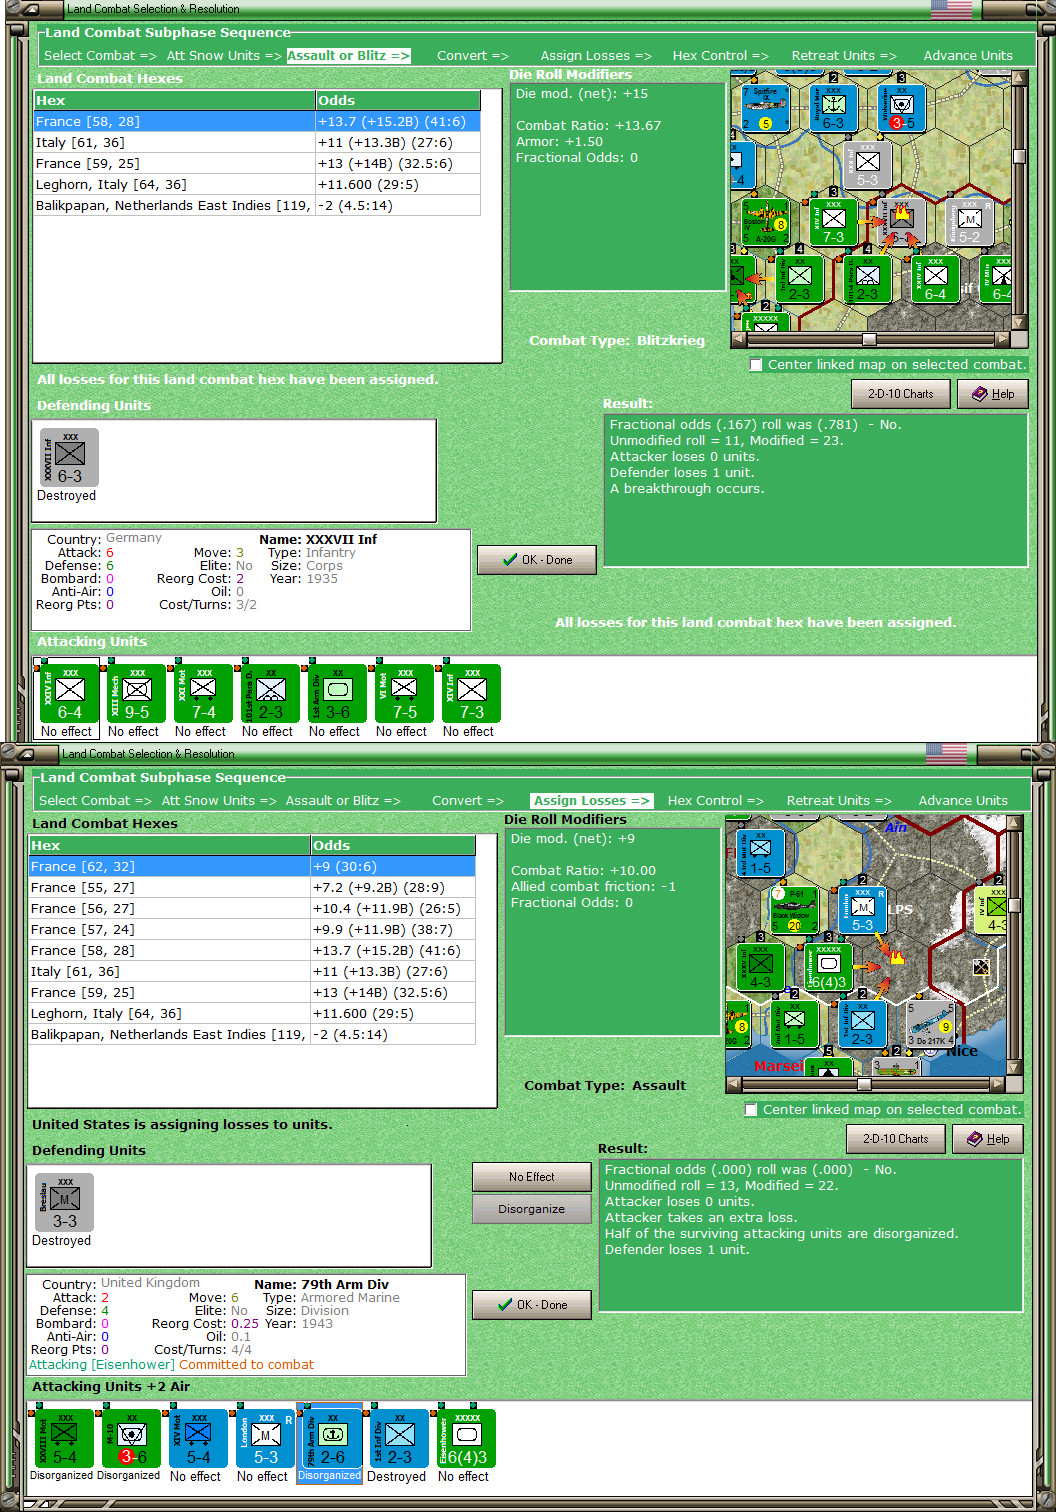This screenshot has height=1512, width=1056.
Task: Click the 5-3 grey infantry counter on Blitzkrieg map
Action: (x=867, y=166)
